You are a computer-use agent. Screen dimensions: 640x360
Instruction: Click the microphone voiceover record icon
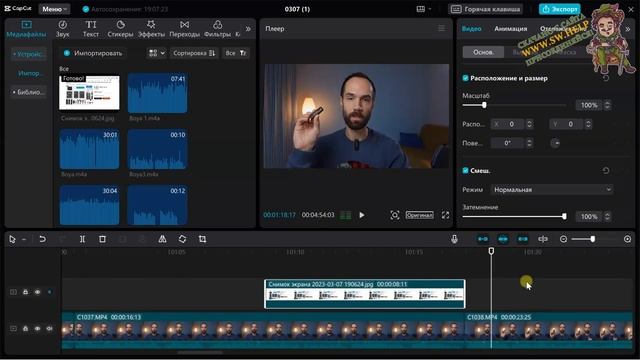point(454,239)
